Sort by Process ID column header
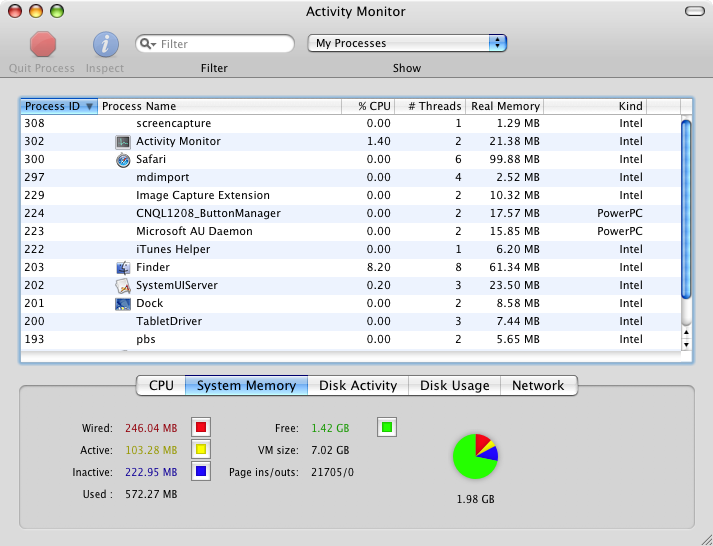Viewport: 713px width, 546px height. [59, 106]
